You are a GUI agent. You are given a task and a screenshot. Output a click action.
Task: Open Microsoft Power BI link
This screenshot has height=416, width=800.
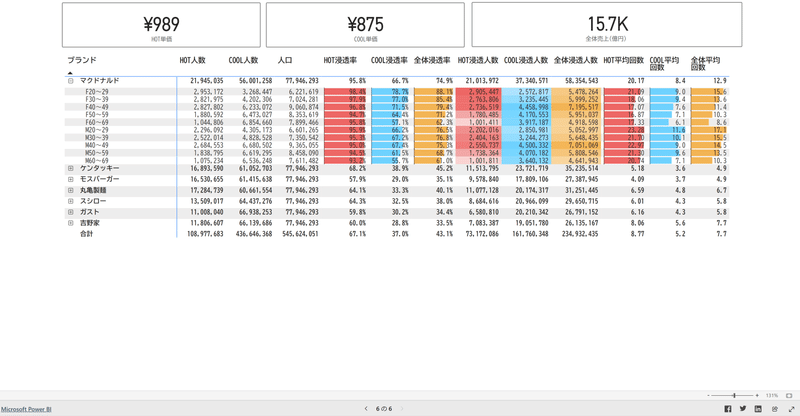click(26, 409)
